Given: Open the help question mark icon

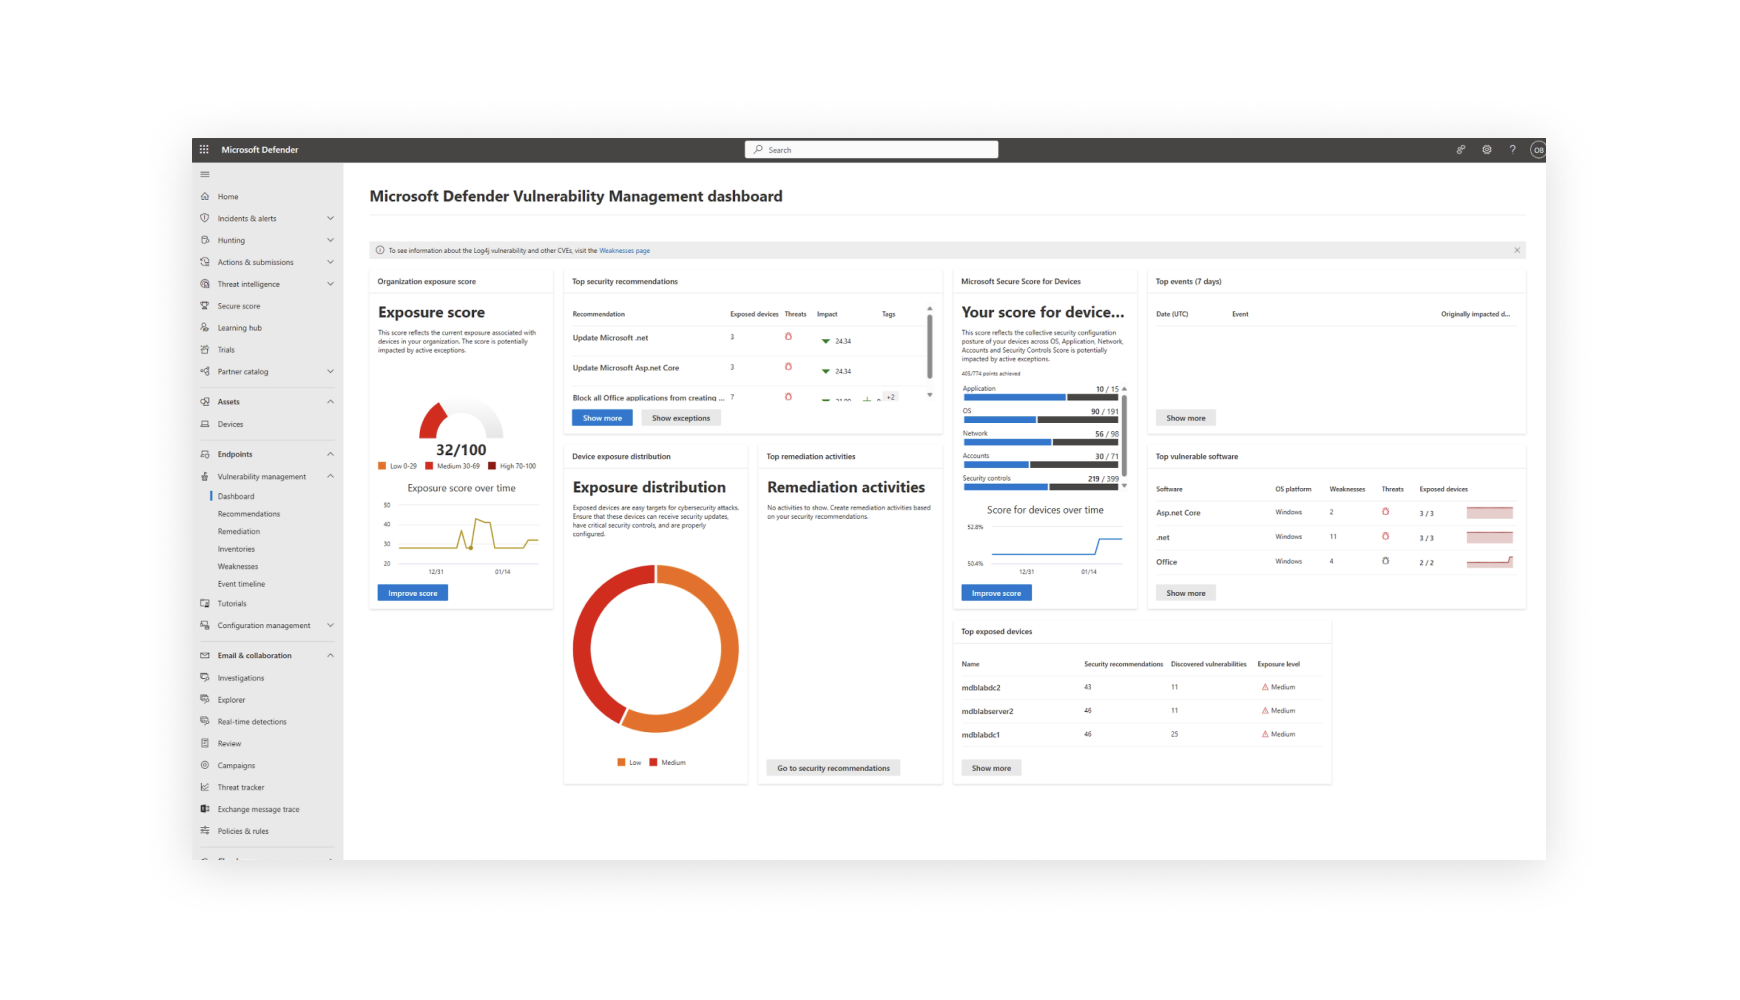Looking at the screenshot, I should point(1513,150).
